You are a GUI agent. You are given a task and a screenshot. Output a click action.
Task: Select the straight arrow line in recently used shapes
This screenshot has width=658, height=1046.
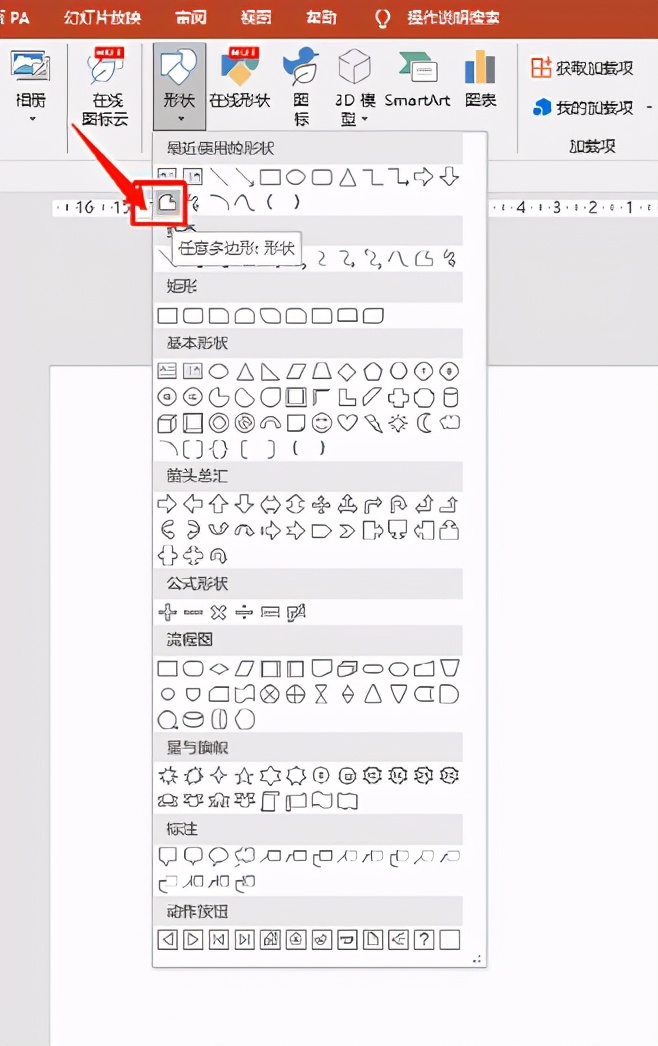click(x=244, y=177)
